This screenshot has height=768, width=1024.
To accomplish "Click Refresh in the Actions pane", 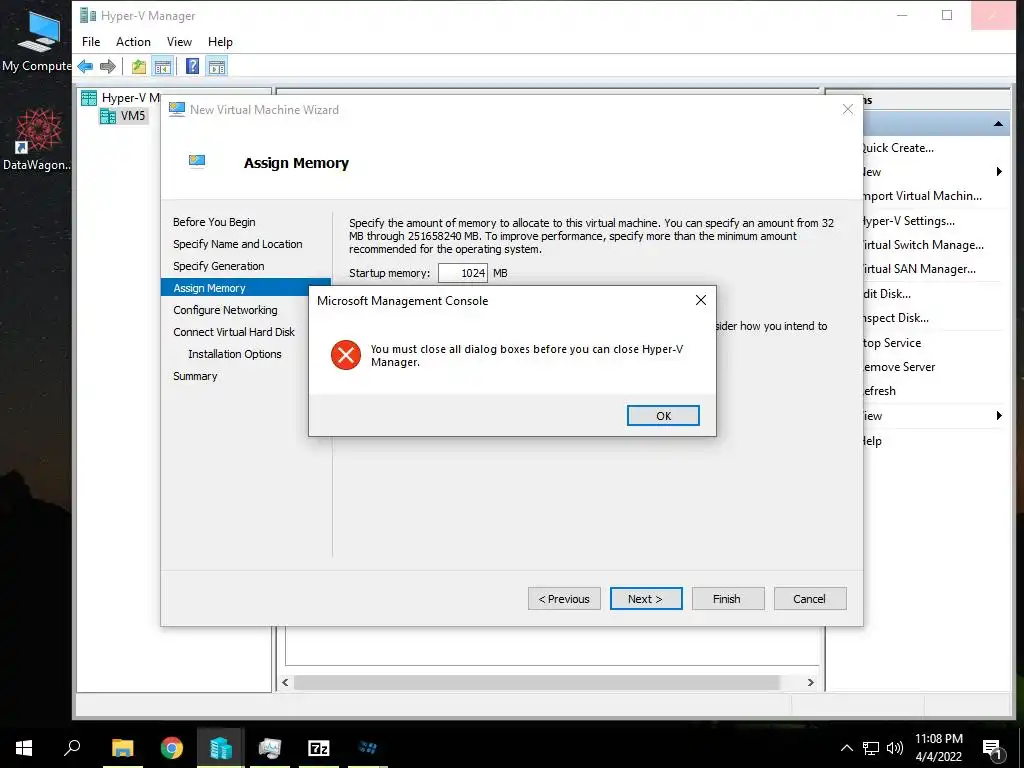I will 880,391.
